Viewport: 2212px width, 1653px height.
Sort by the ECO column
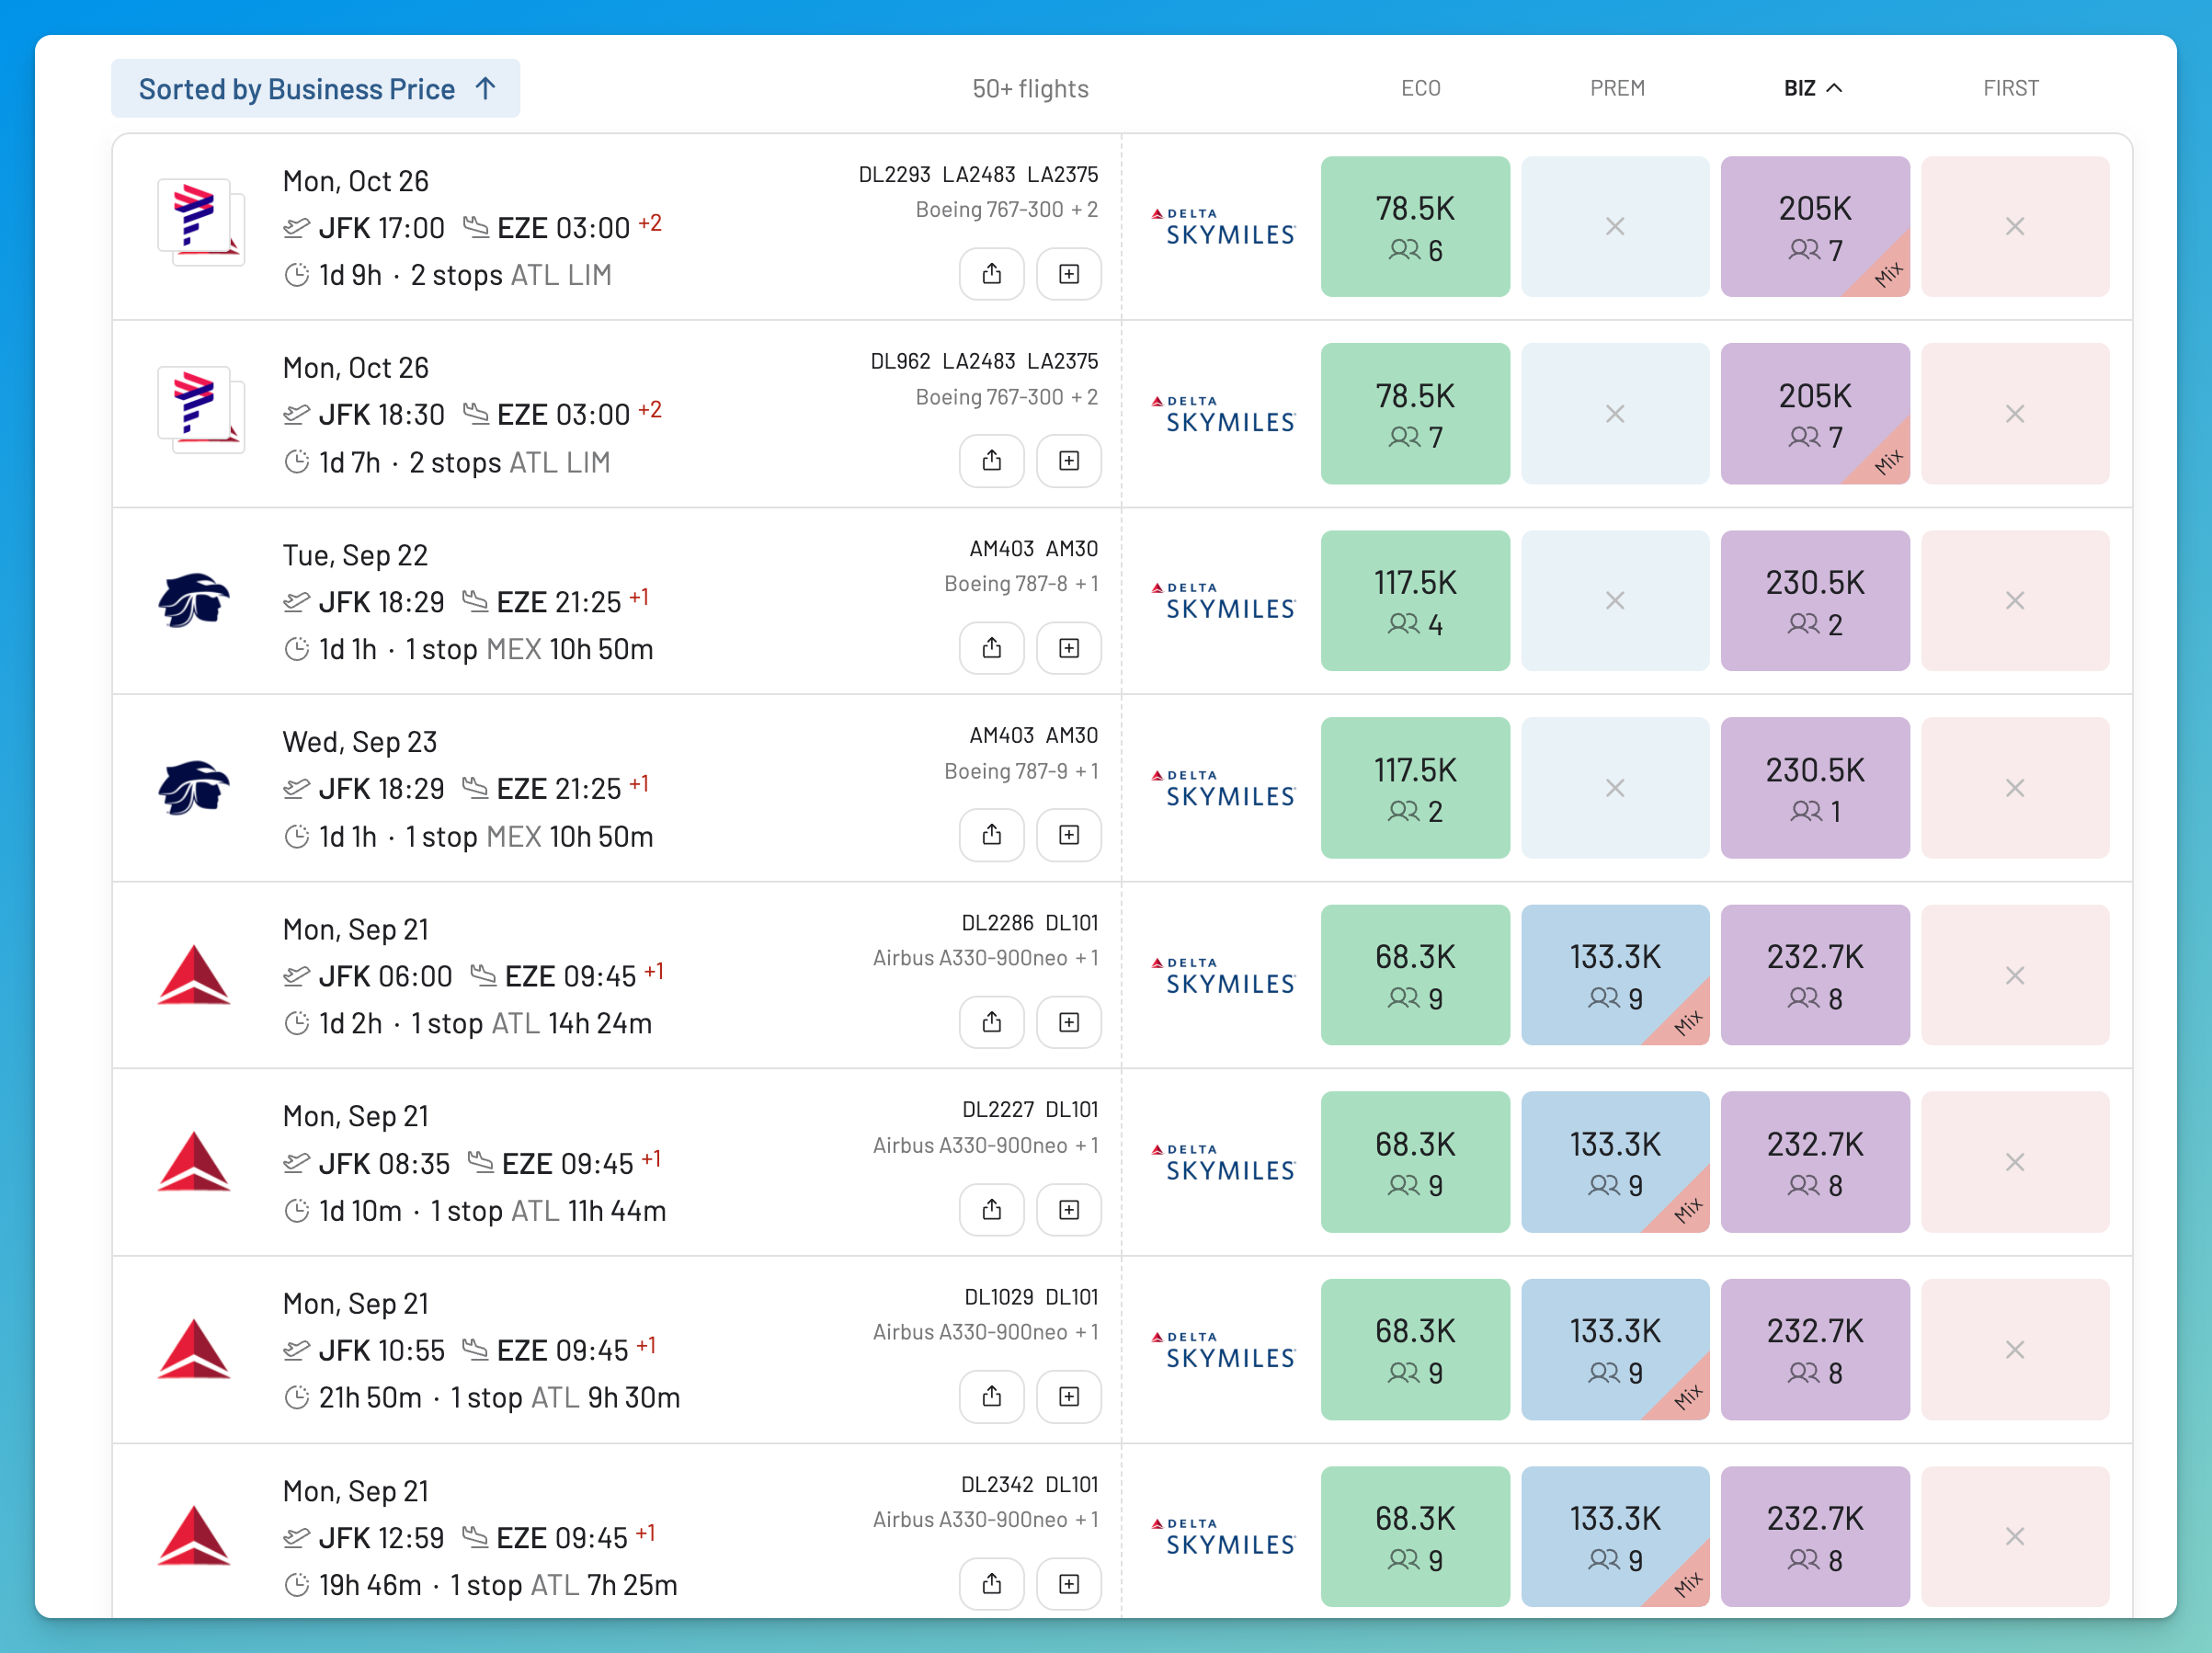(x=1420, y=88)
